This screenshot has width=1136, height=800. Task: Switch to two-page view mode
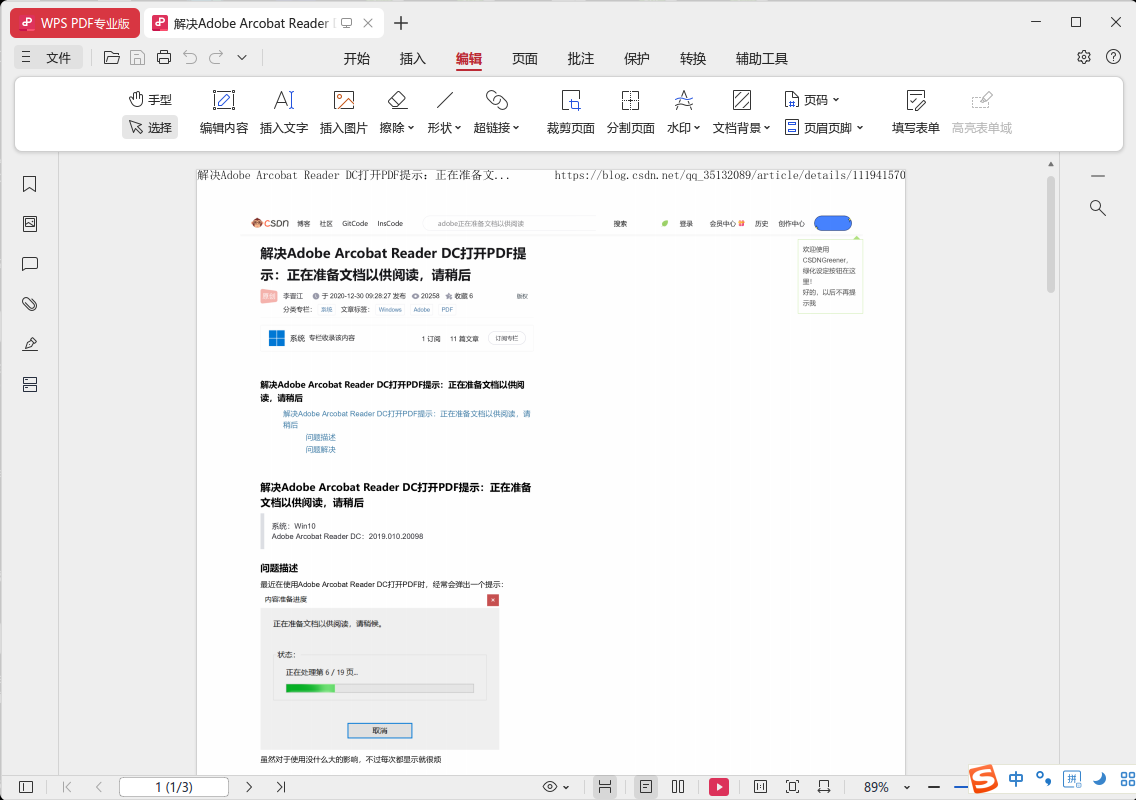point(678,787)
